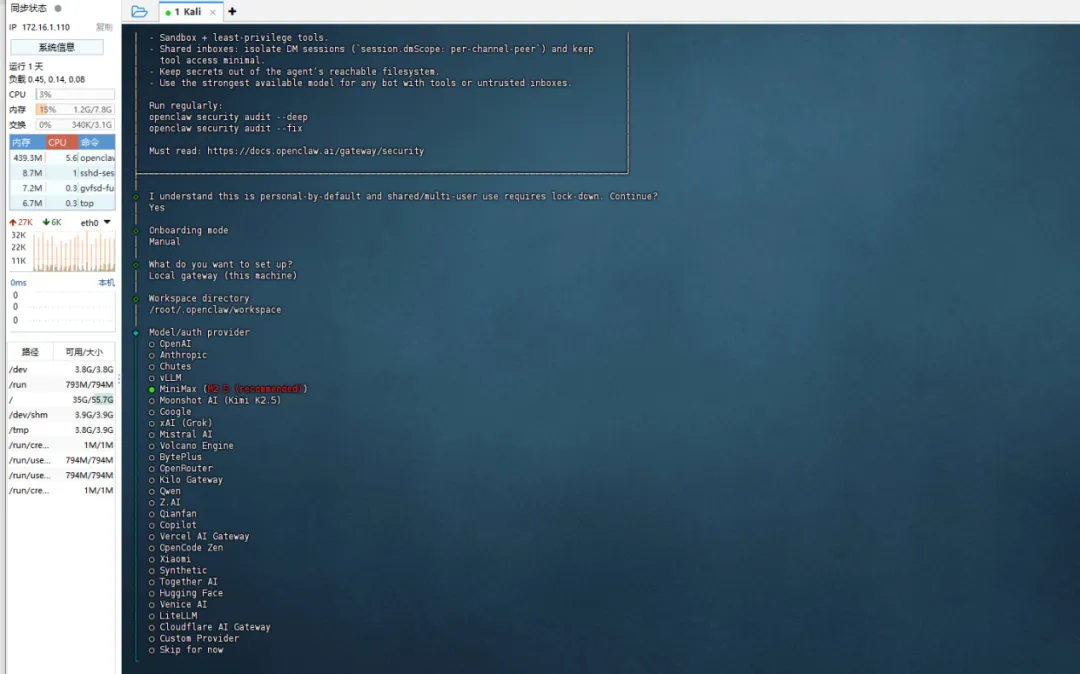This screenshot has width=1080, height=674.
Task: Open the docs.openclaw.ai security link
Action: [x=315, y=151]
